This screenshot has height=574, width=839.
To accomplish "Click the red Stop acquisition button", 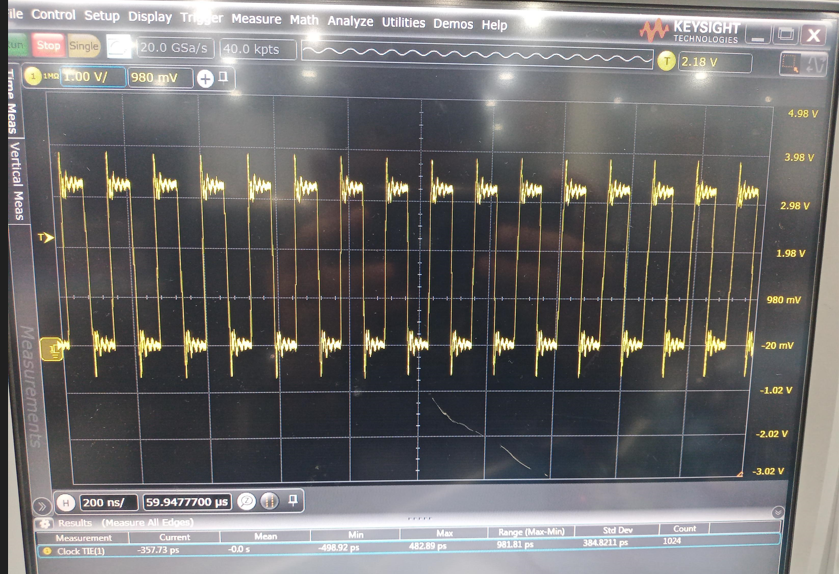I will [x=48, y=45].
